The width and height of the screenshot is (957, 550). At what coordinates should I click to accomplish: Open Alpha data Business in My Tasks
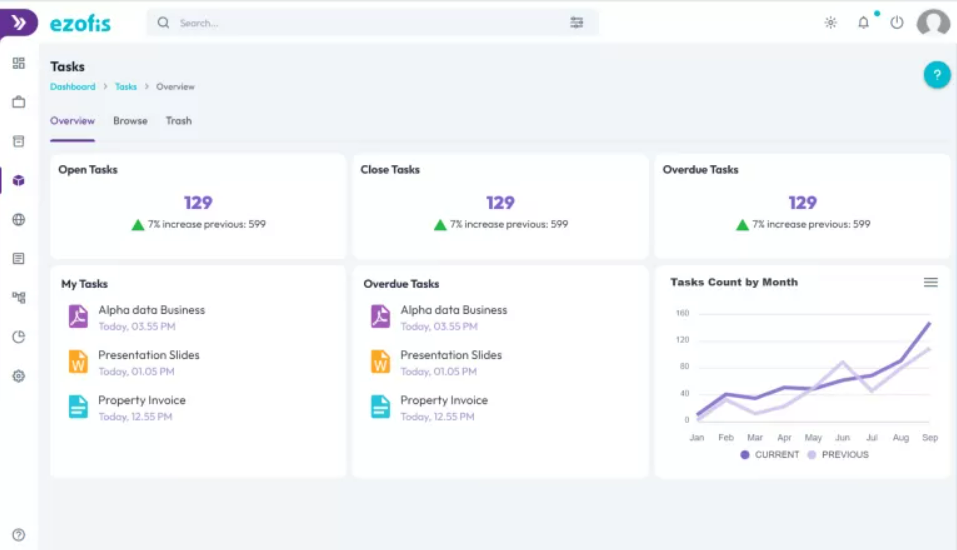151,310
